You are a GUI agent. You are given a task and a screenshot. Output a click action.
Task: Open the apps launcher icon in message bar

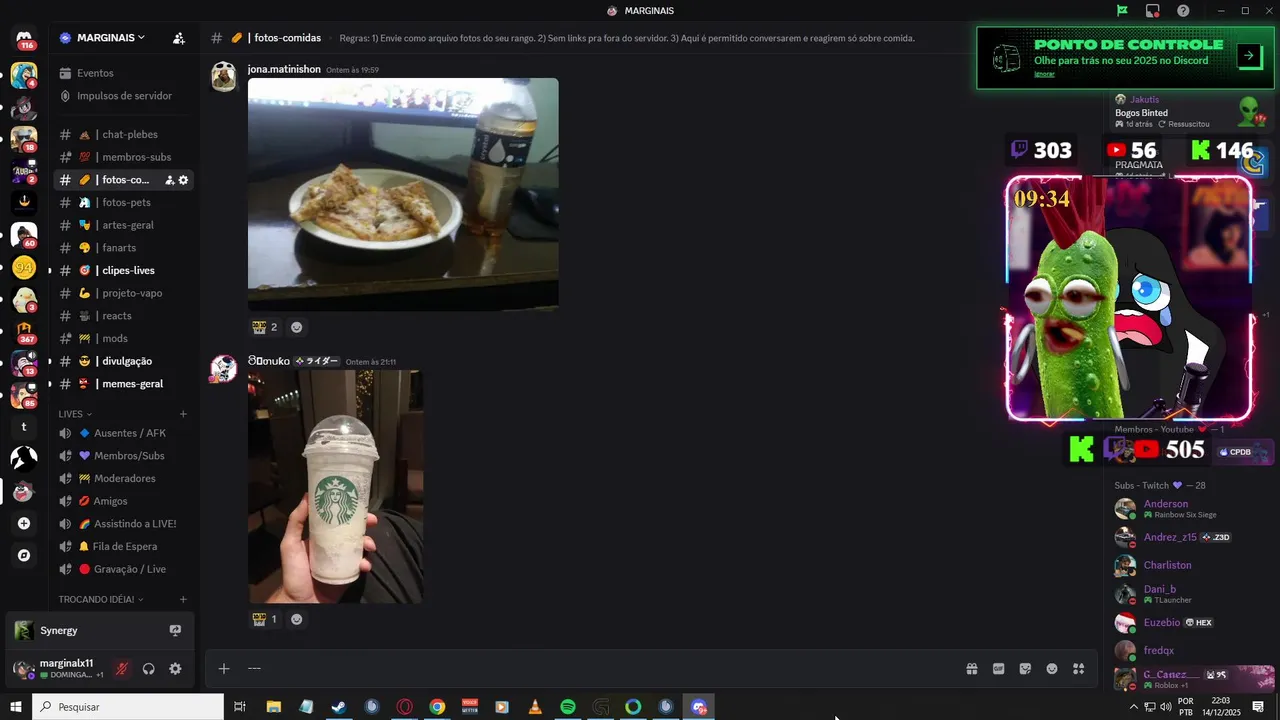click(1079, 669)
